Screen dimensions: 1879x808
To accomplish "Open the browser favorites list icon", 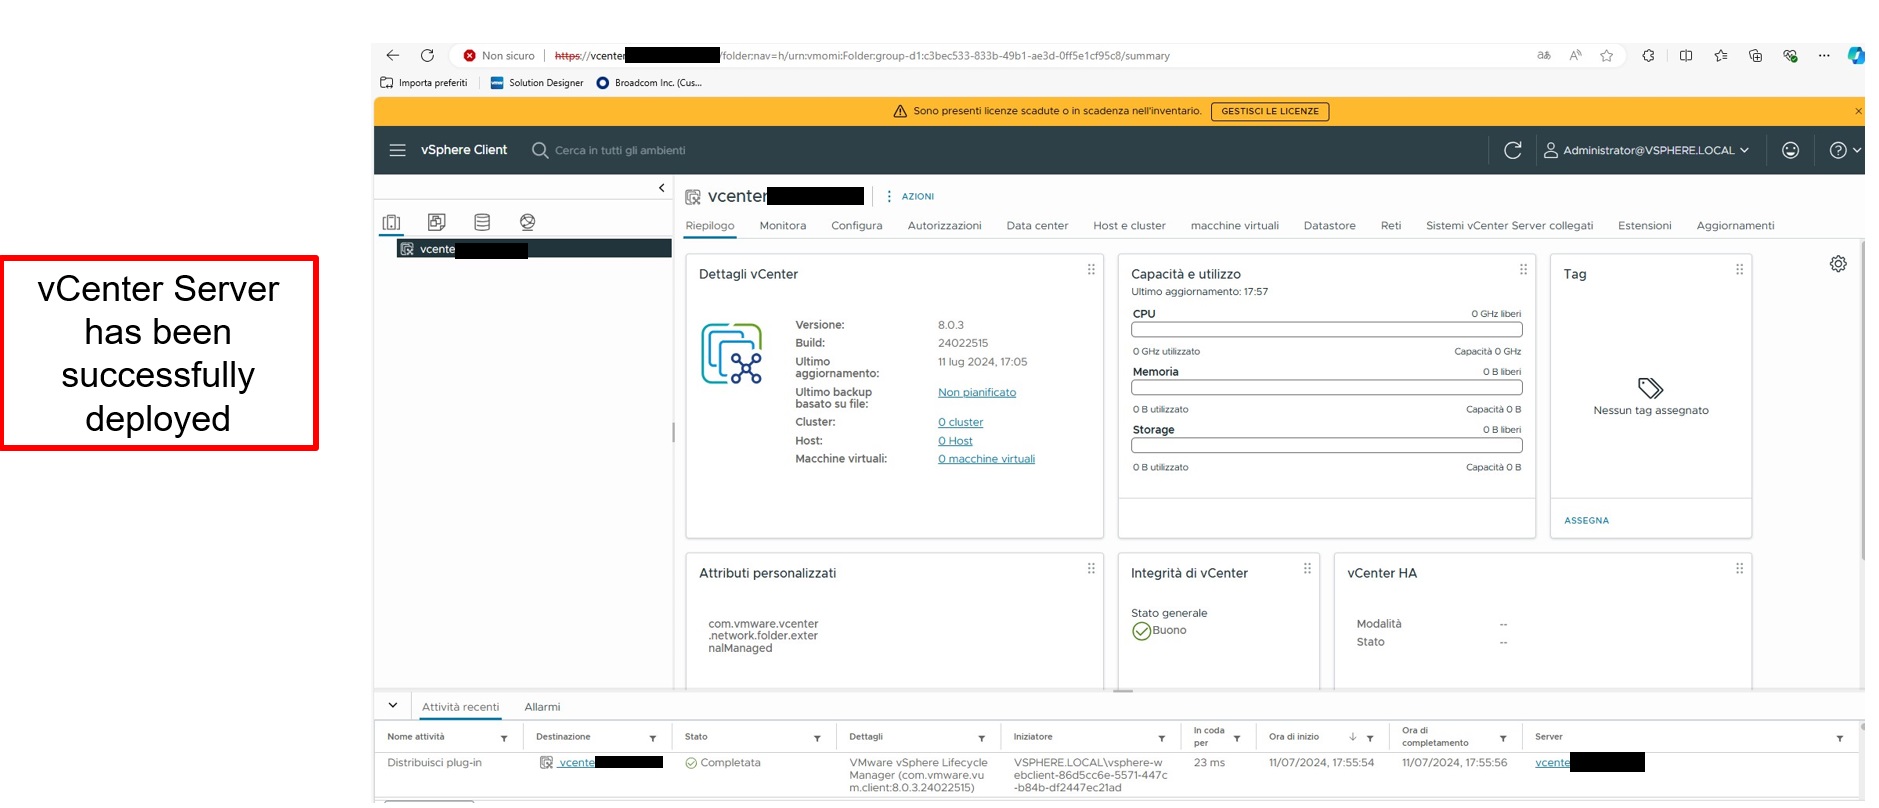I will point(1720,56).
